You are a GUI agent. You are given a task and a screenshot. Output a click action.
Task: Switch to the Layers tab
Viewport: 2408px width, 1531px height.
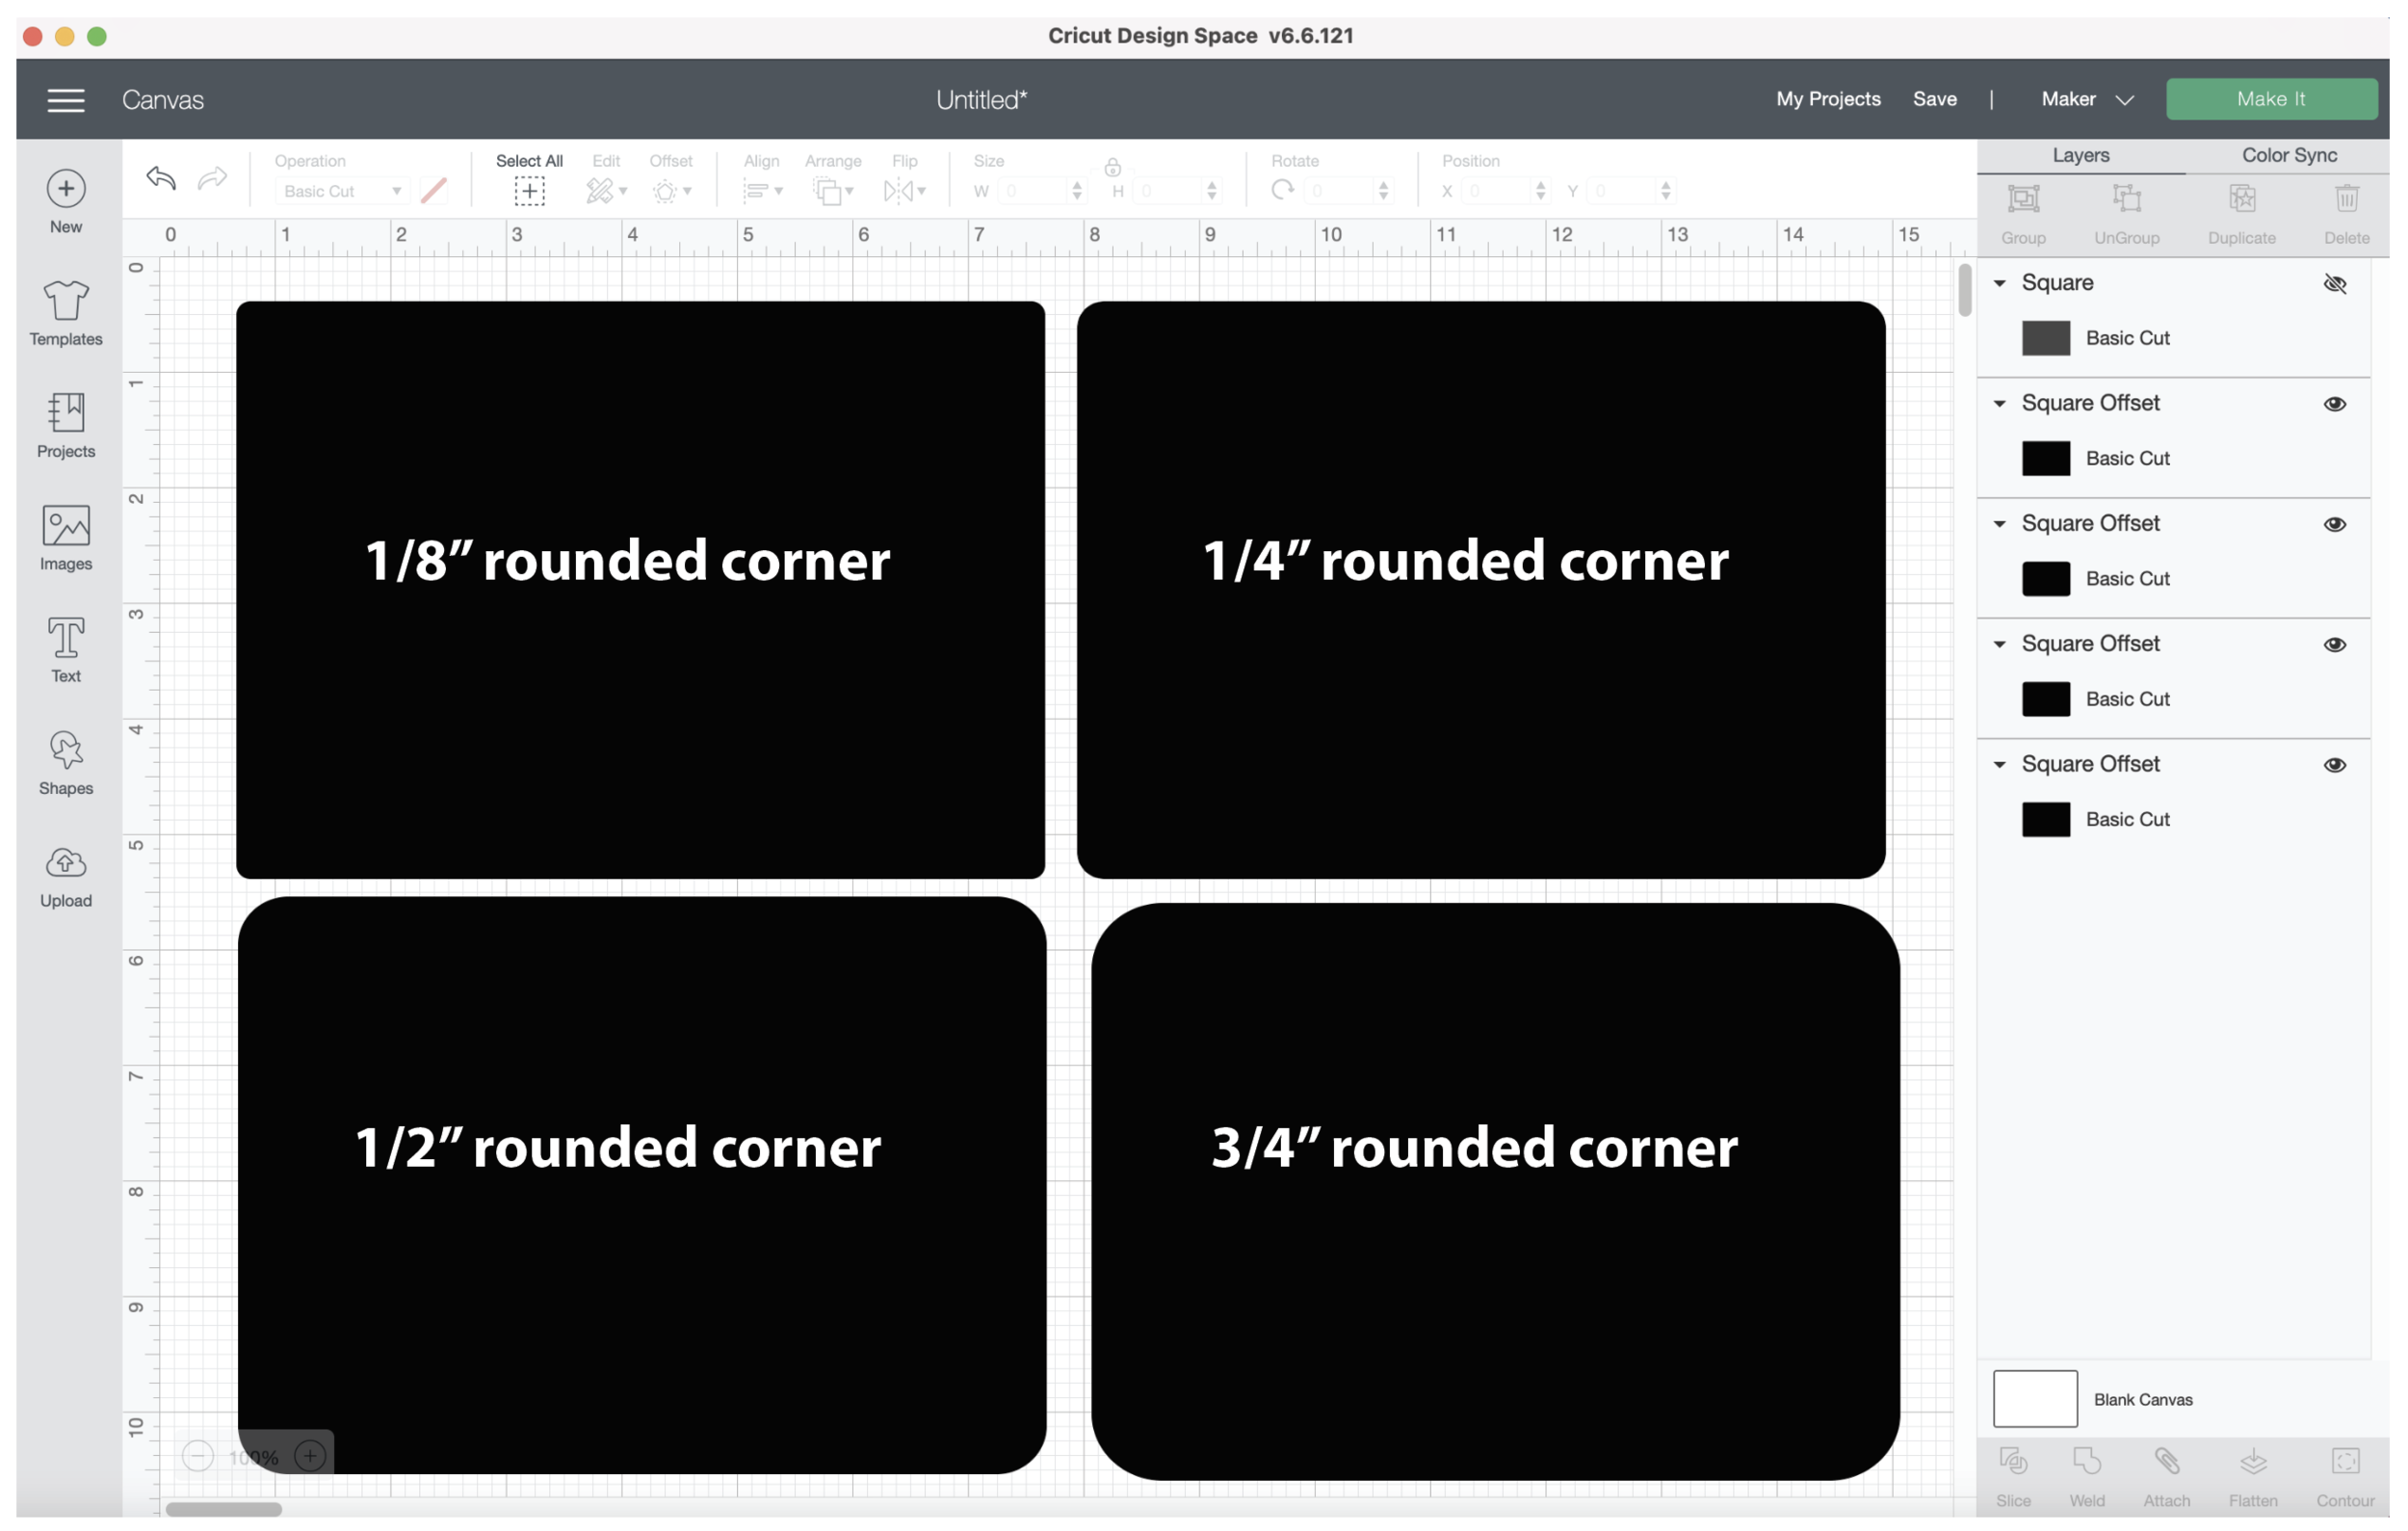tap(2080, 155)
